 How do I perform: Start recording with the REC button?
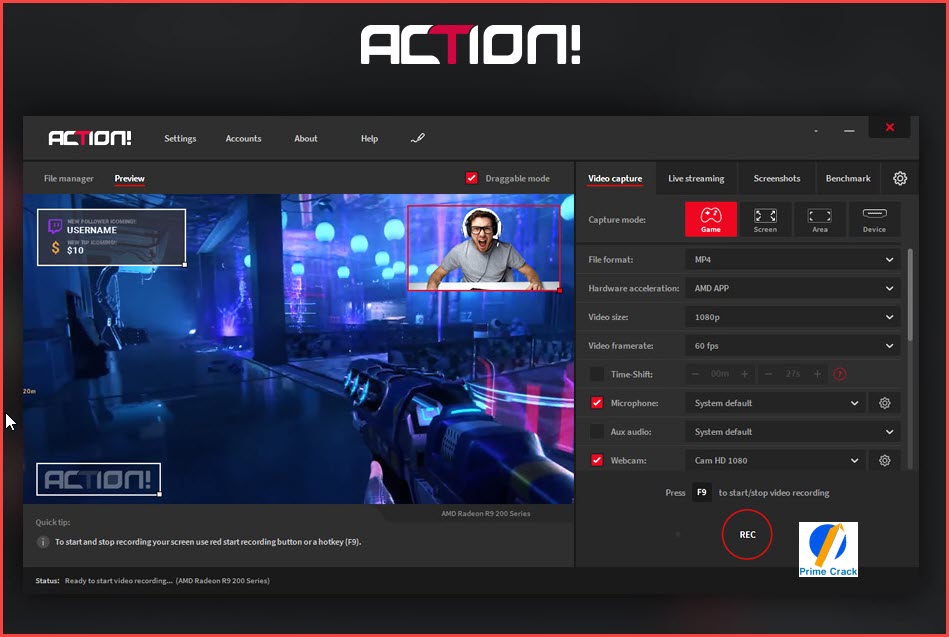coord(747,535)
